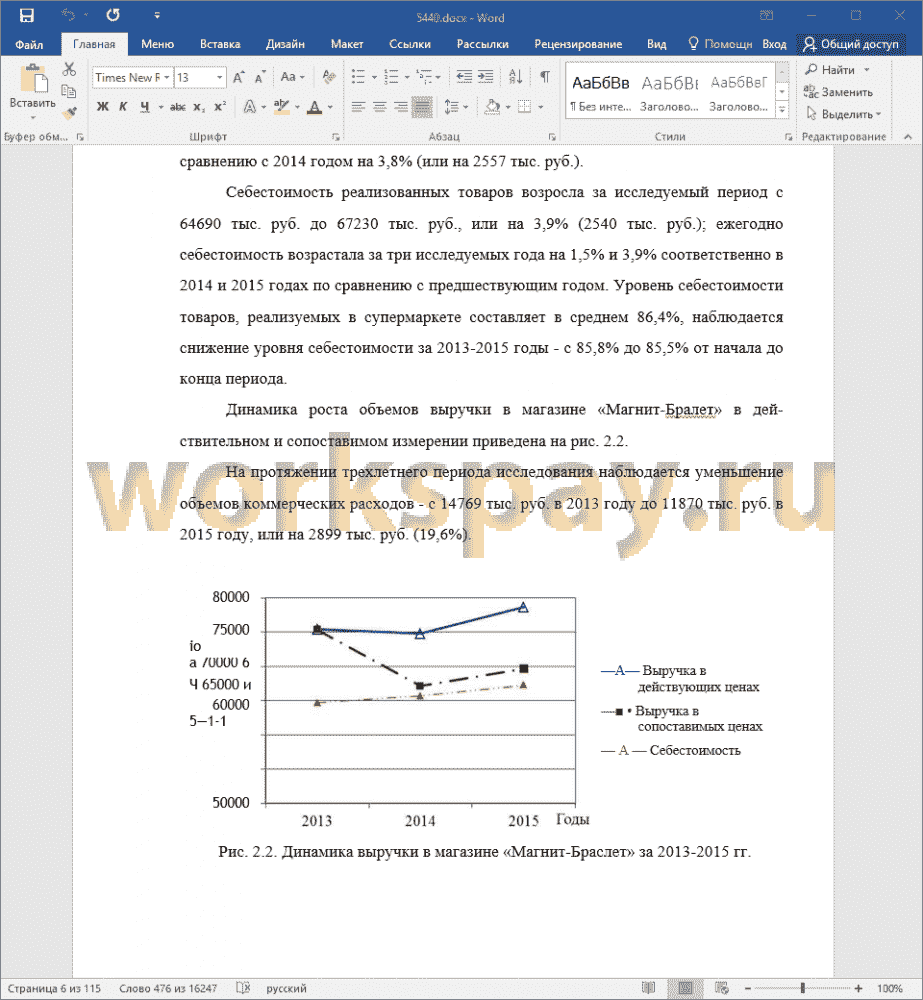The image size is (923, 1000).
Task: Click the русский language indicator
Action: (286, 988)
